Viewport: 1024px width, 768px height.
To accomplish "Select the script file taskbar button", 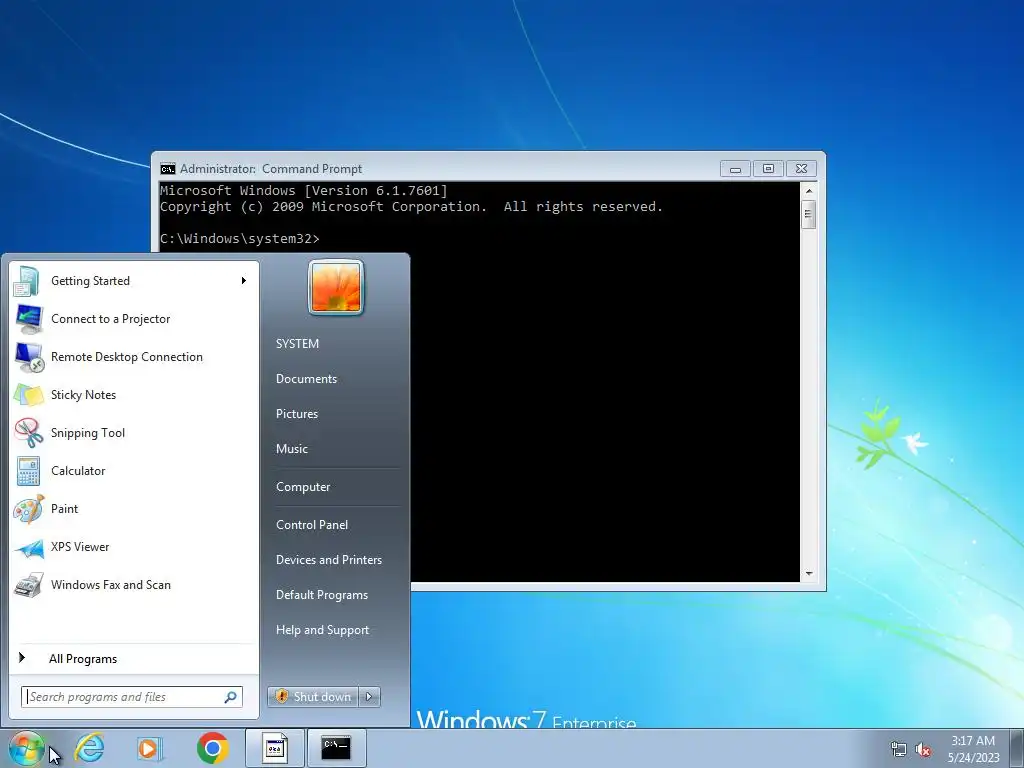I will tap(275, 748).
